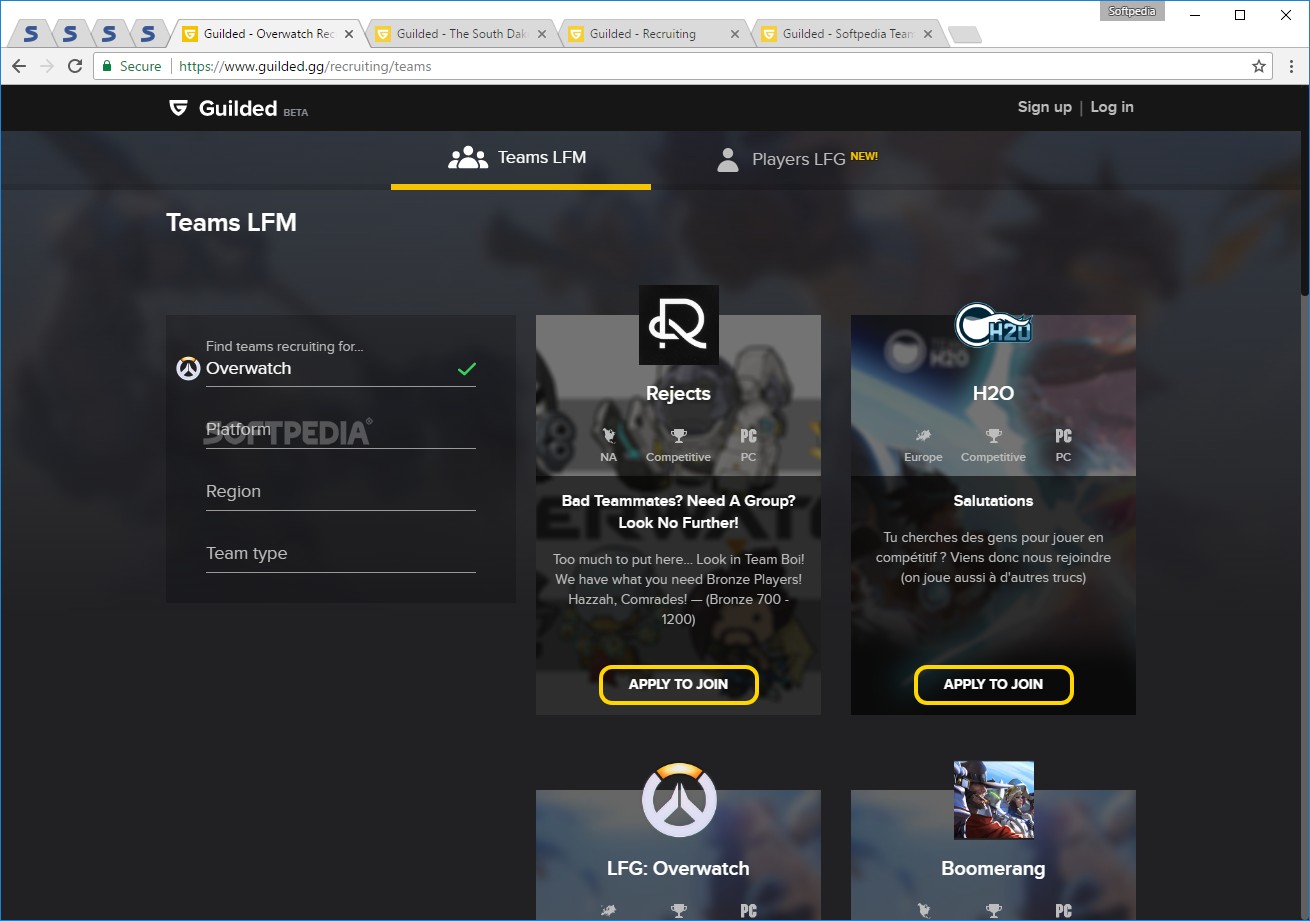This screenshot has width=1310, height=921.
Task: Click H2O card Competitive trophy icon
Action: [x=993, y=436]
